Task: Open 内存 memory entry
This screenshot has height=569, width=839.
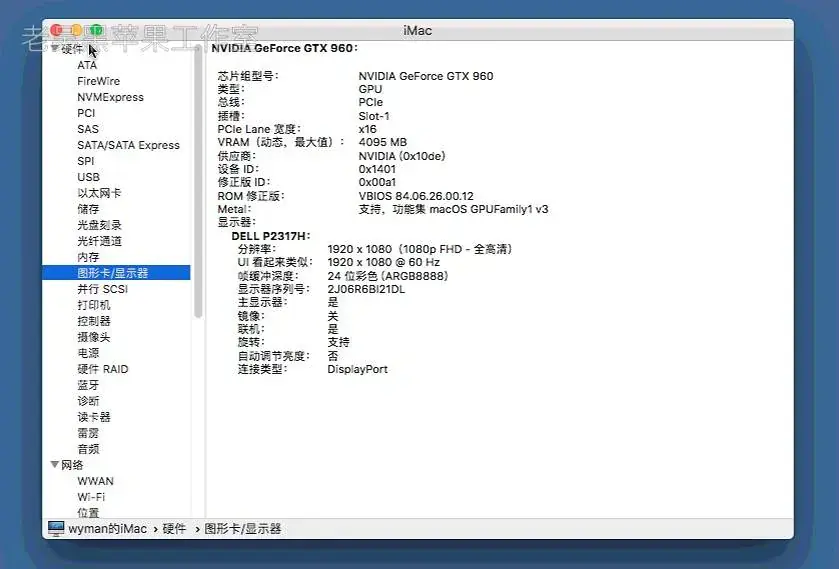Action: (88, 257)
